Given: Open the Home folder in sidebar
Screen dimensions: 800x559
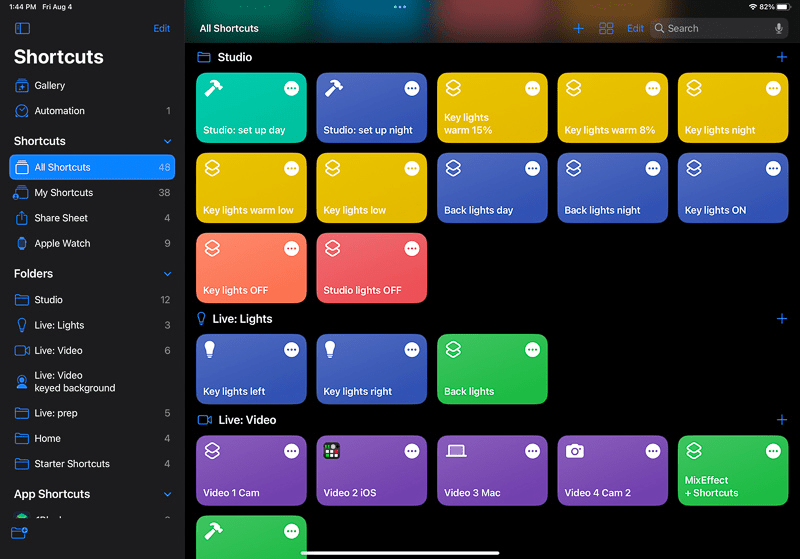Looking at the screenshot, I should coord(92,439).
